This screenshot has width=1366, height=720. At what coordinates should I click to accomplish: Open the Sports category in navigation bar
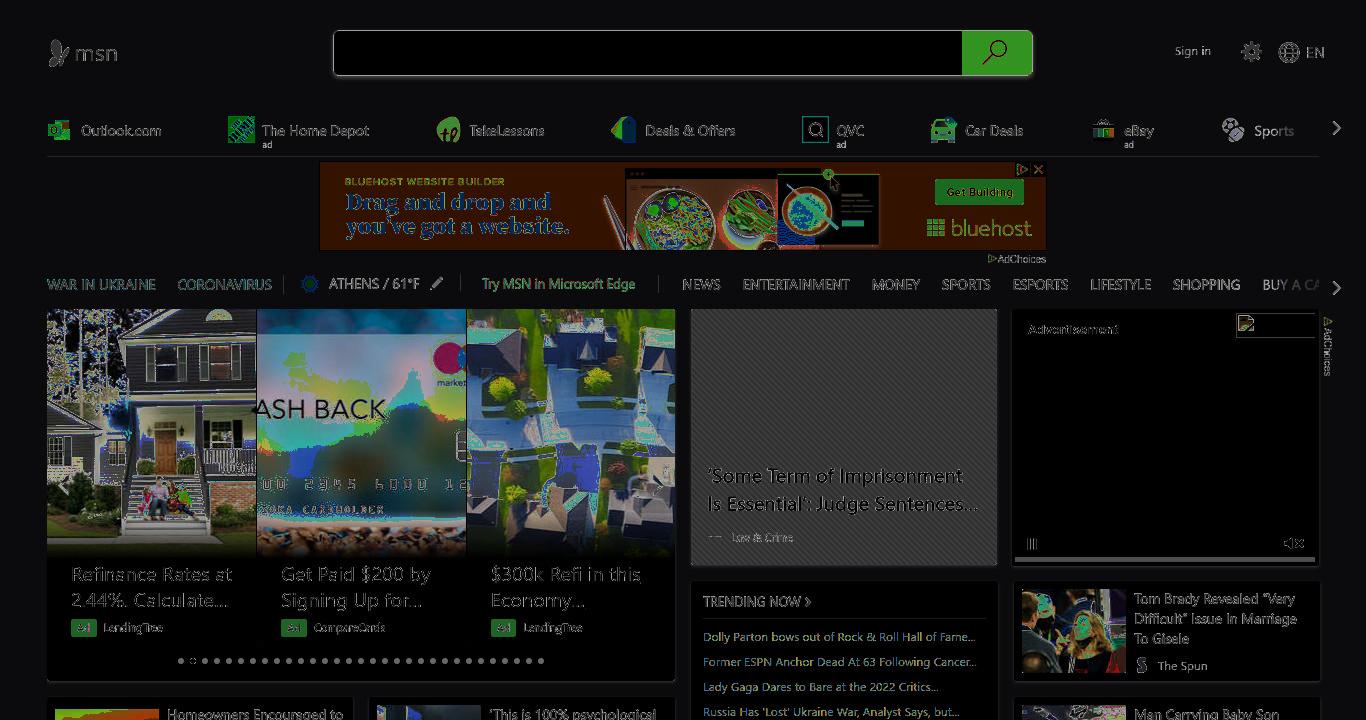(x=966, y=284)
